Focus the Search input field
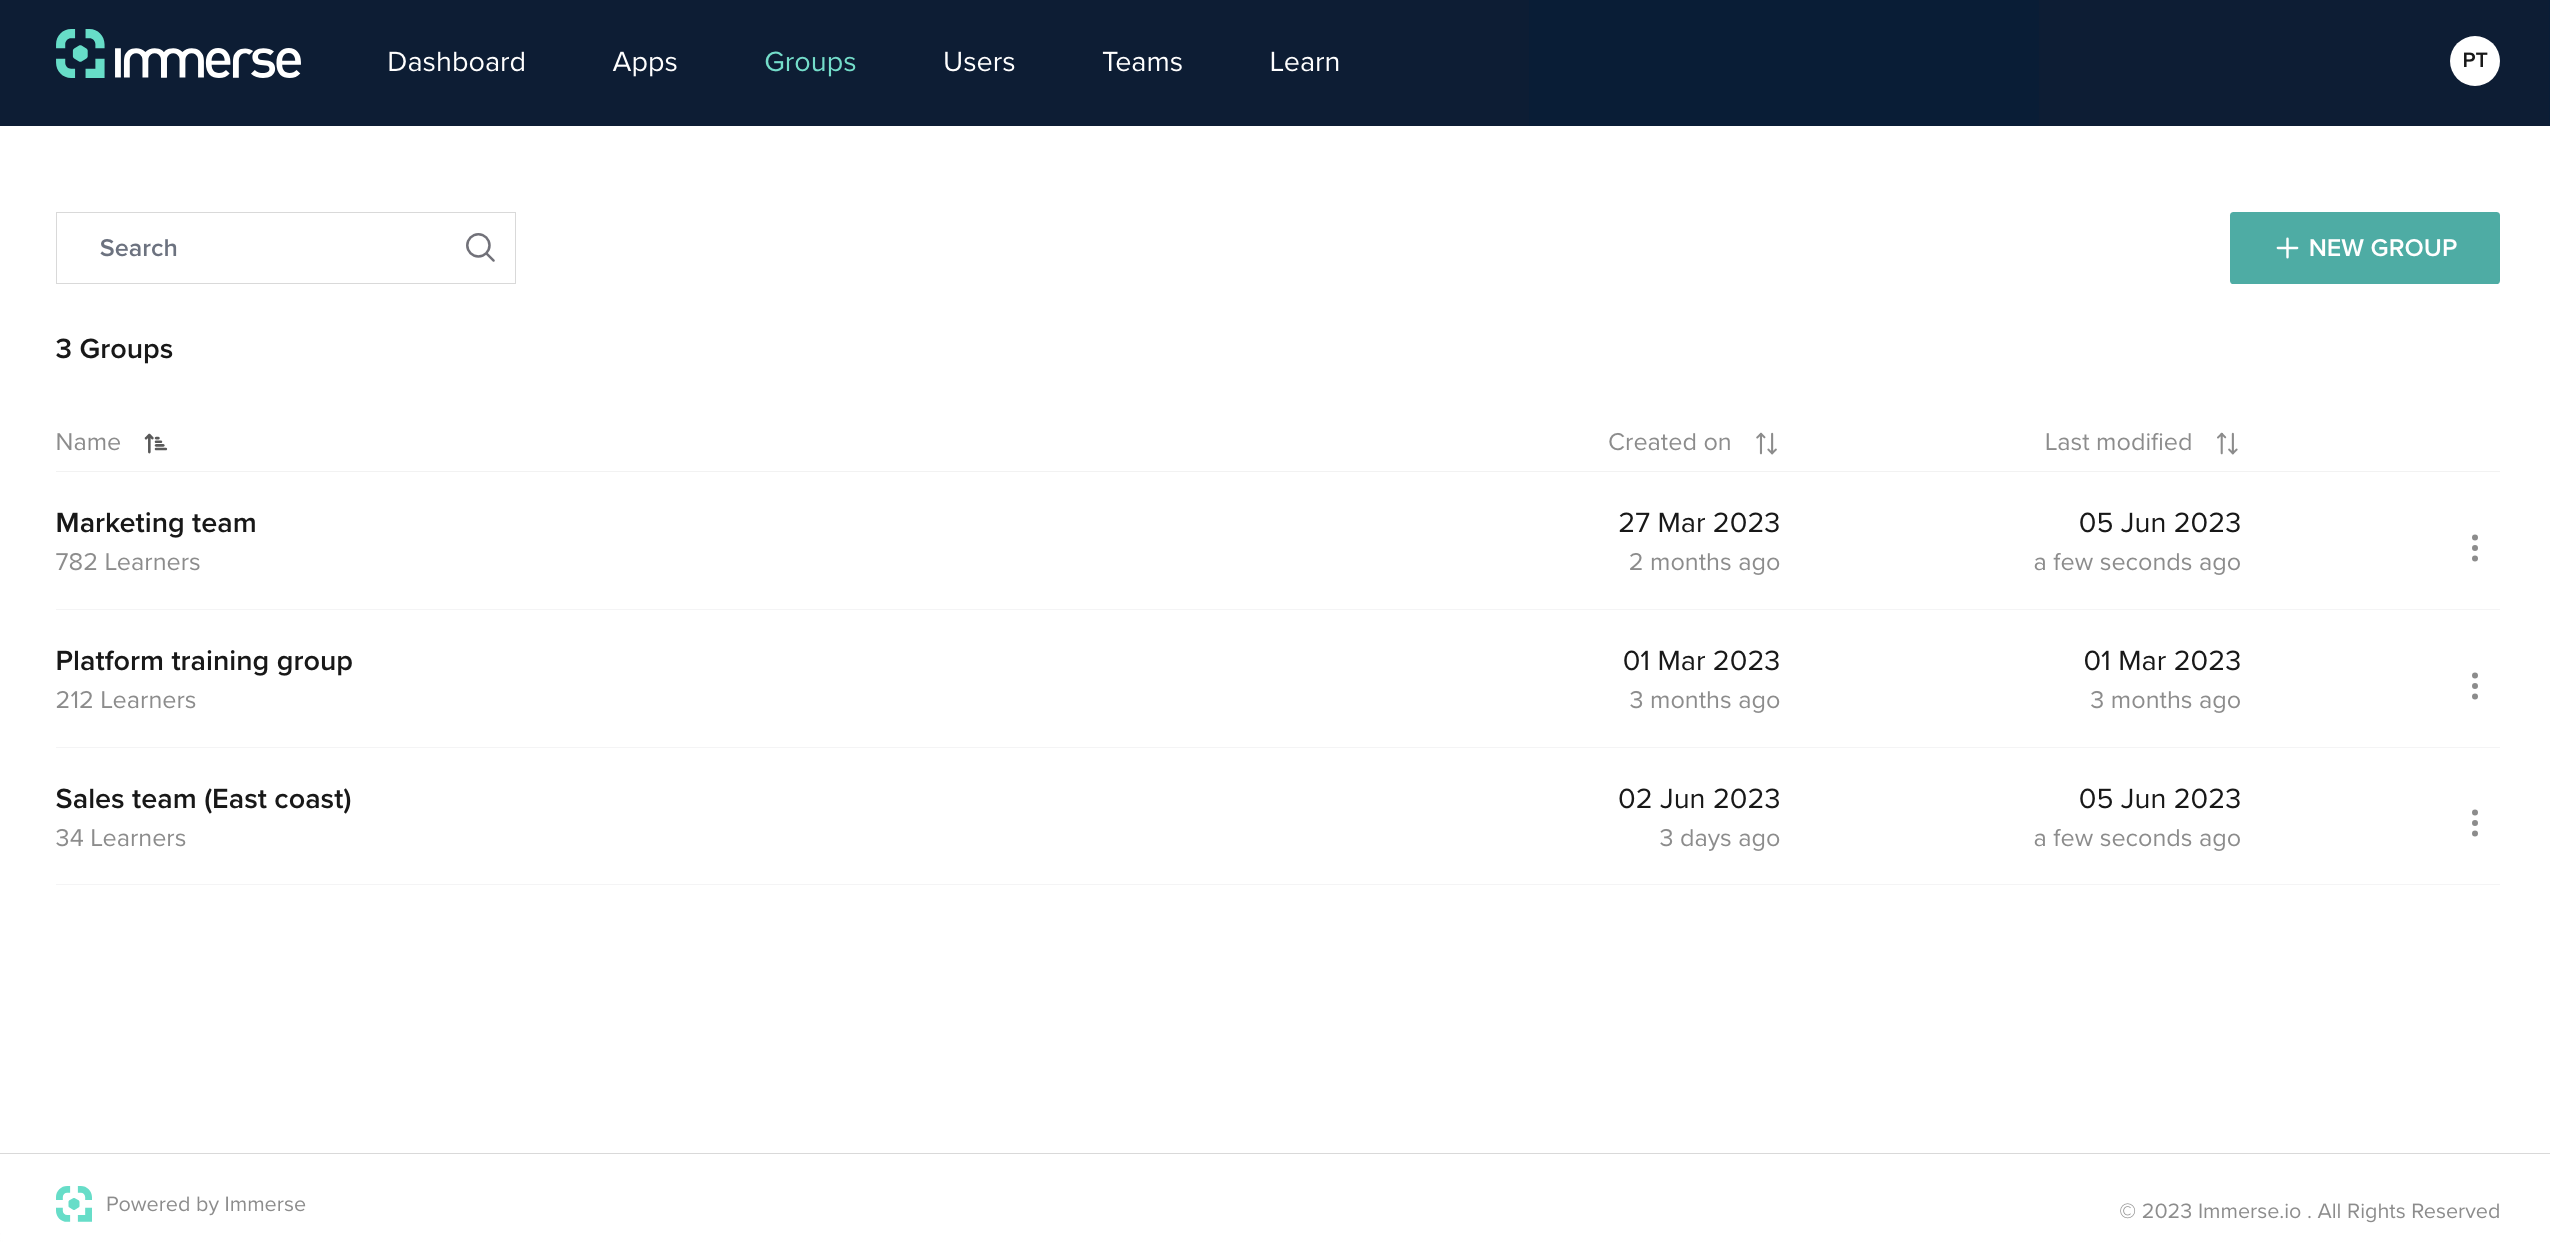 coord(270,248)
